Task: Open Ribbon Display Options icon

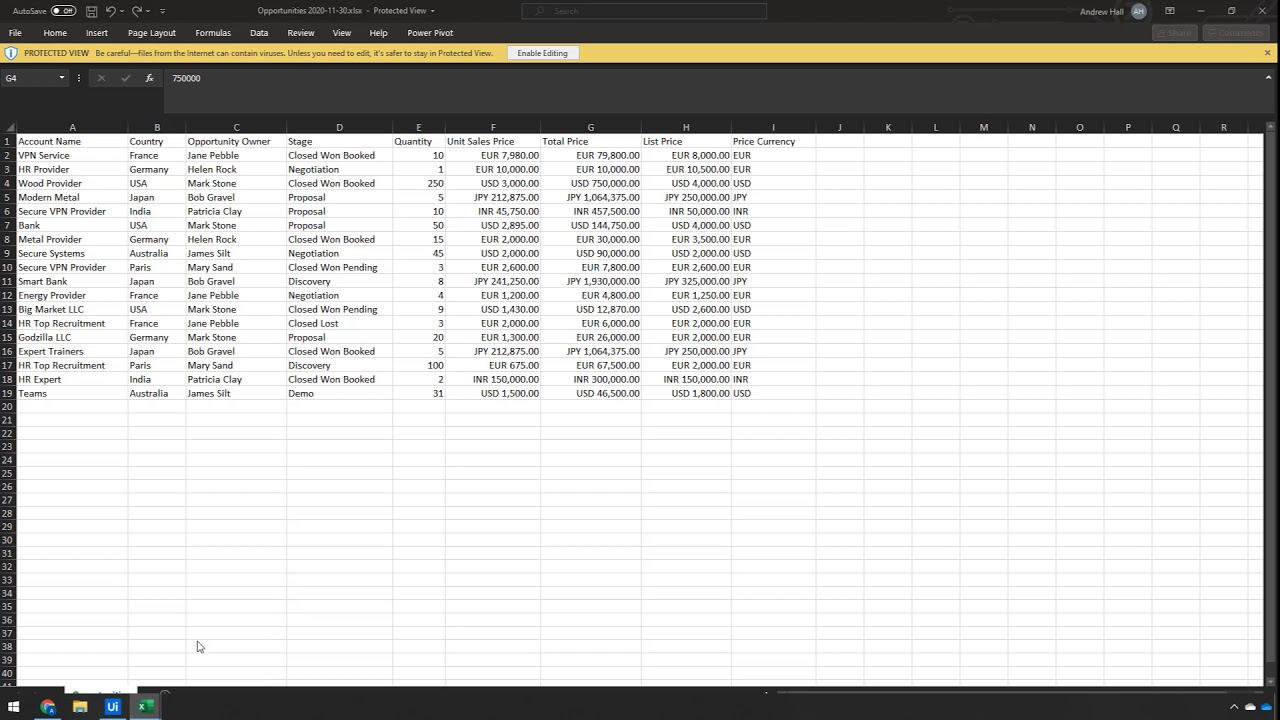Action: coord(1170,11)
